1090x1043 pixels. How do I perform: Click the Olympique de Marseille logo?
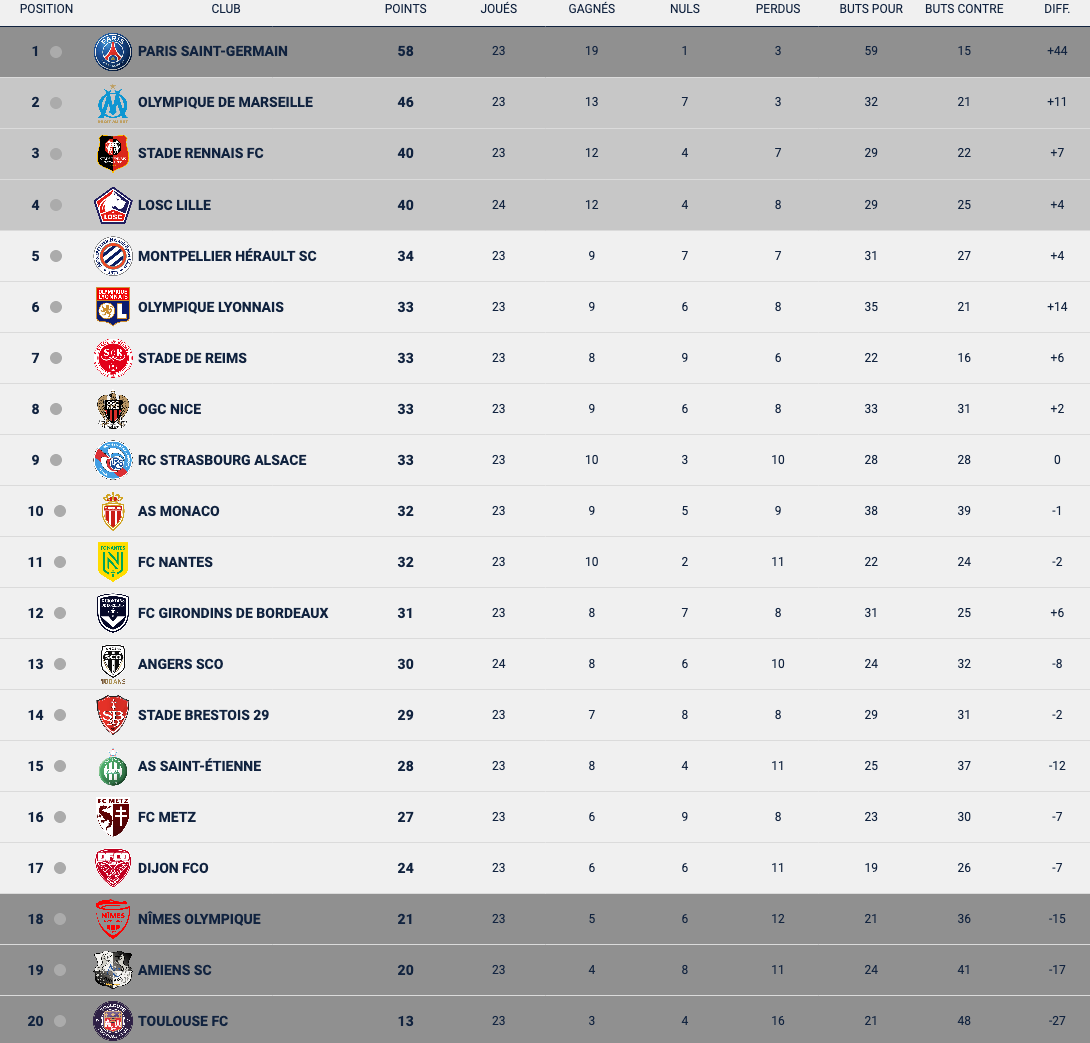tap(113, 103)
